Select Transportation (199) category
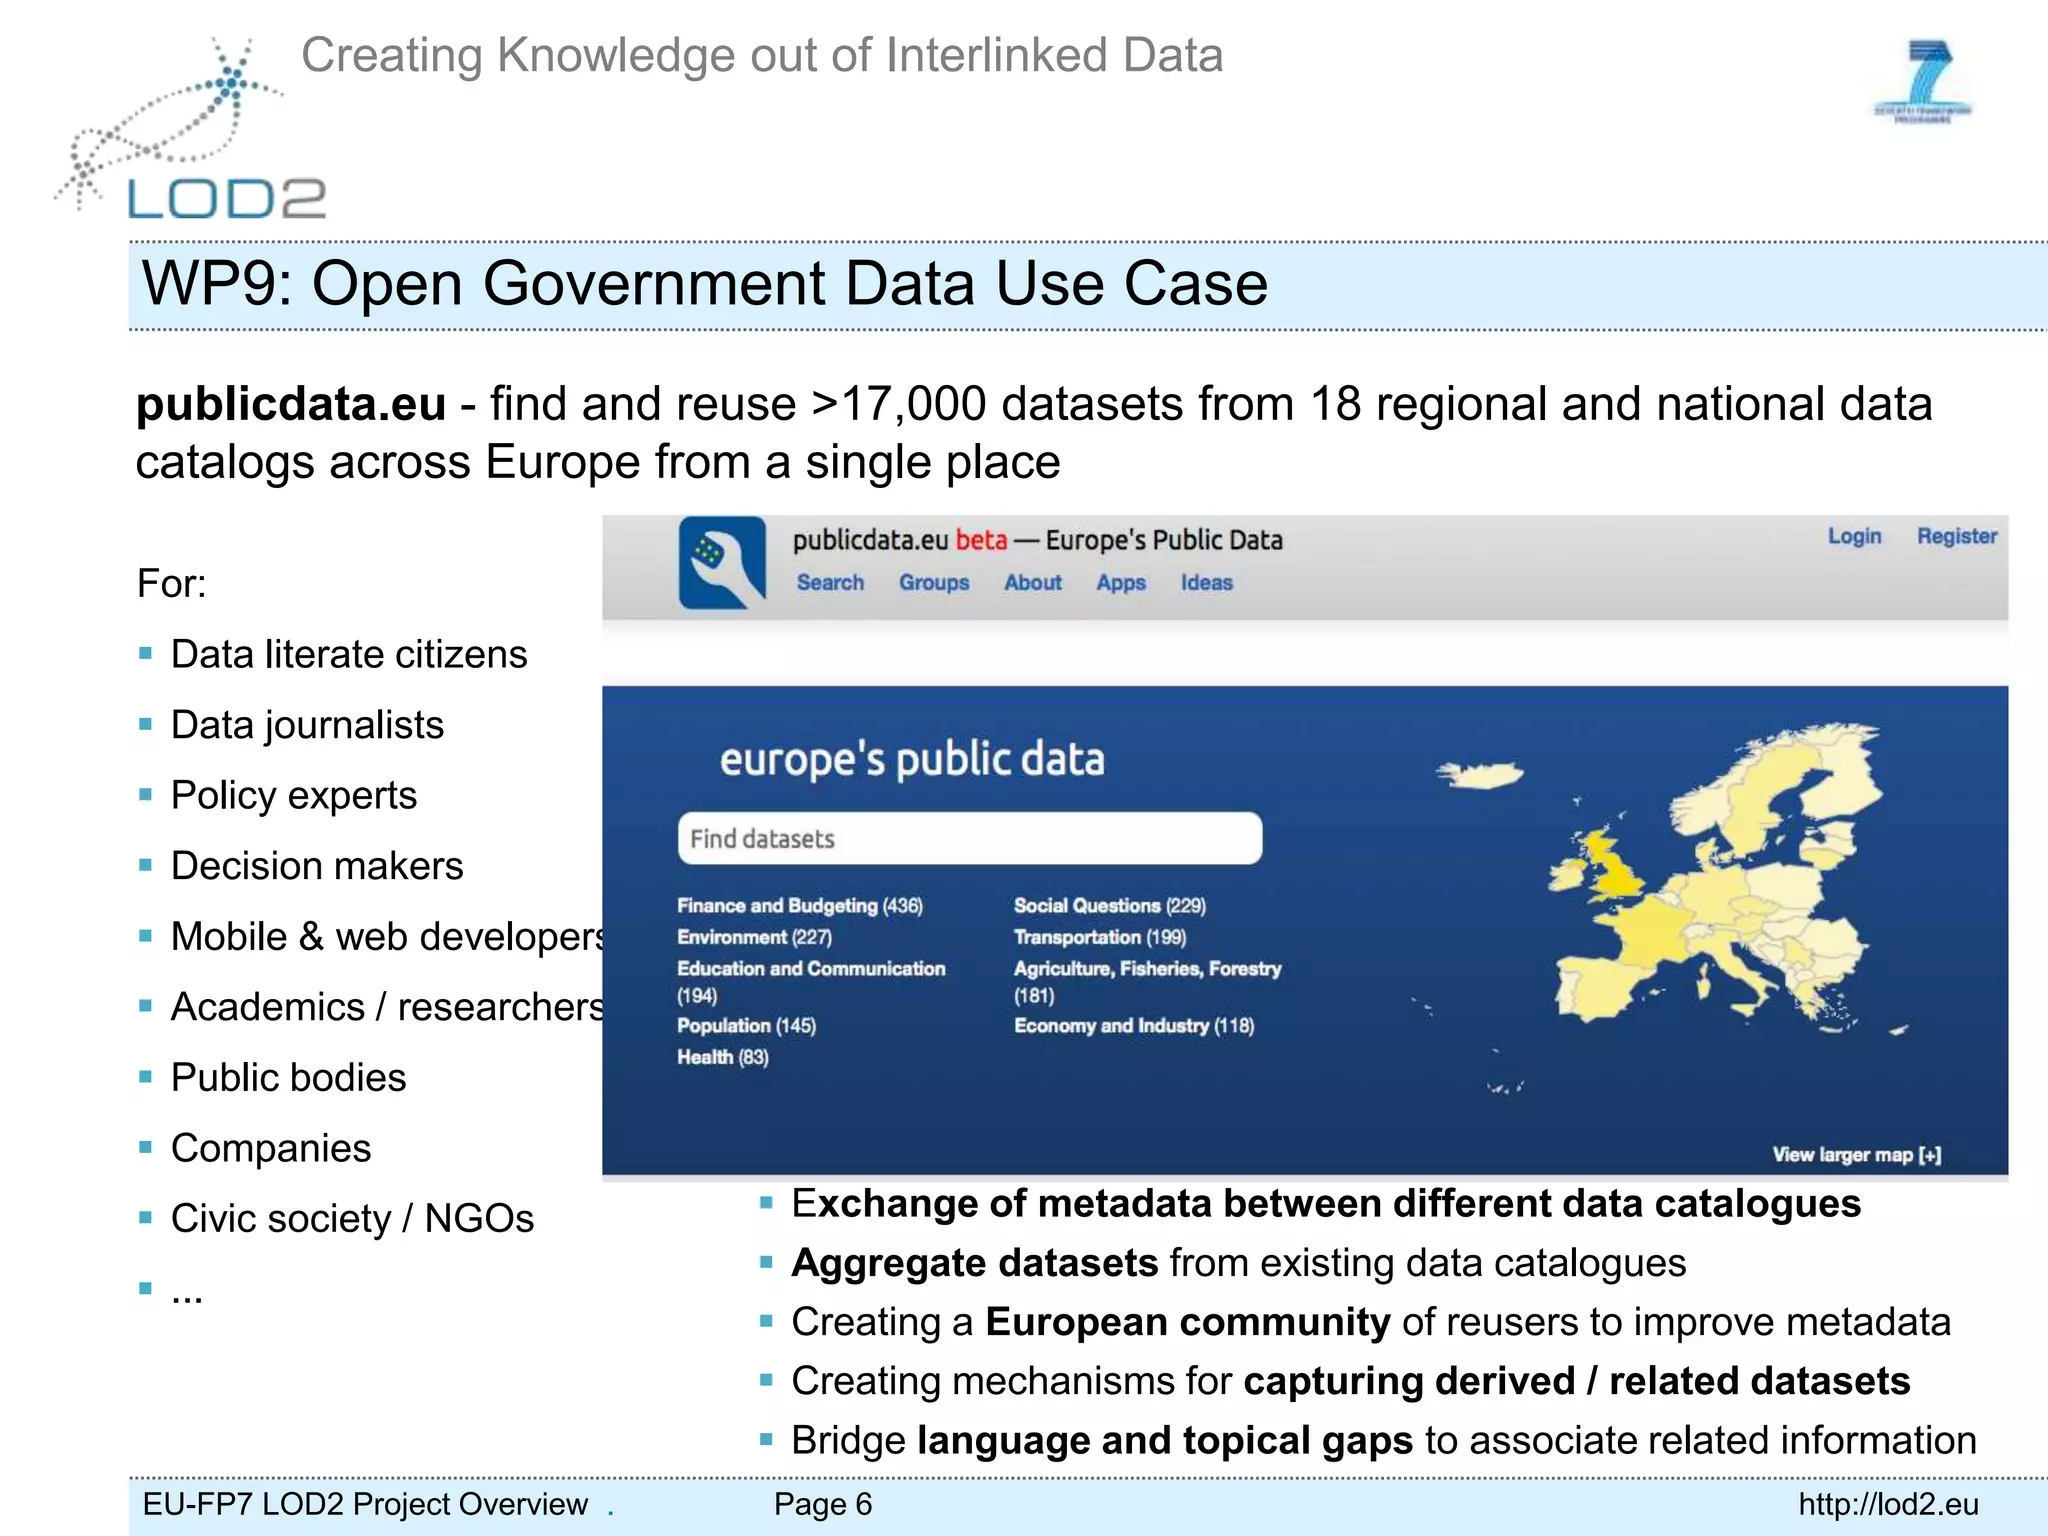Screen dimensions: 2048x1536 [x=1100, y=937]
